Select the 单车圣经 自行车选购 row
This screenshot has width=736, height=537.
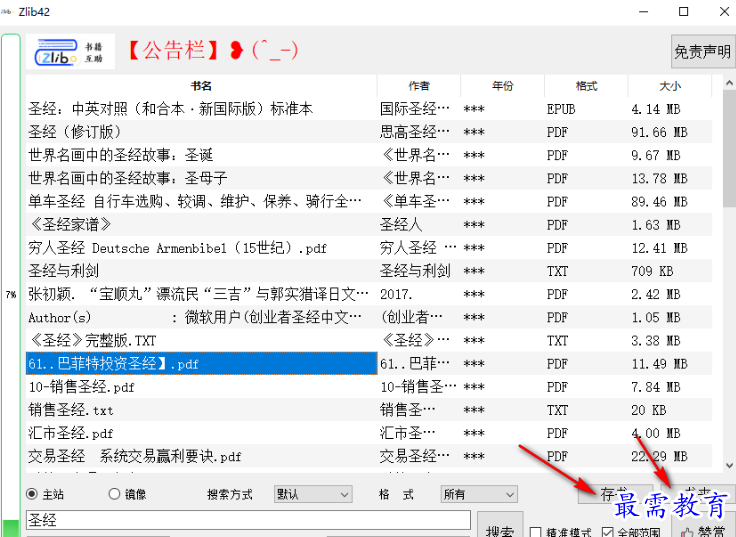point(369,201)
